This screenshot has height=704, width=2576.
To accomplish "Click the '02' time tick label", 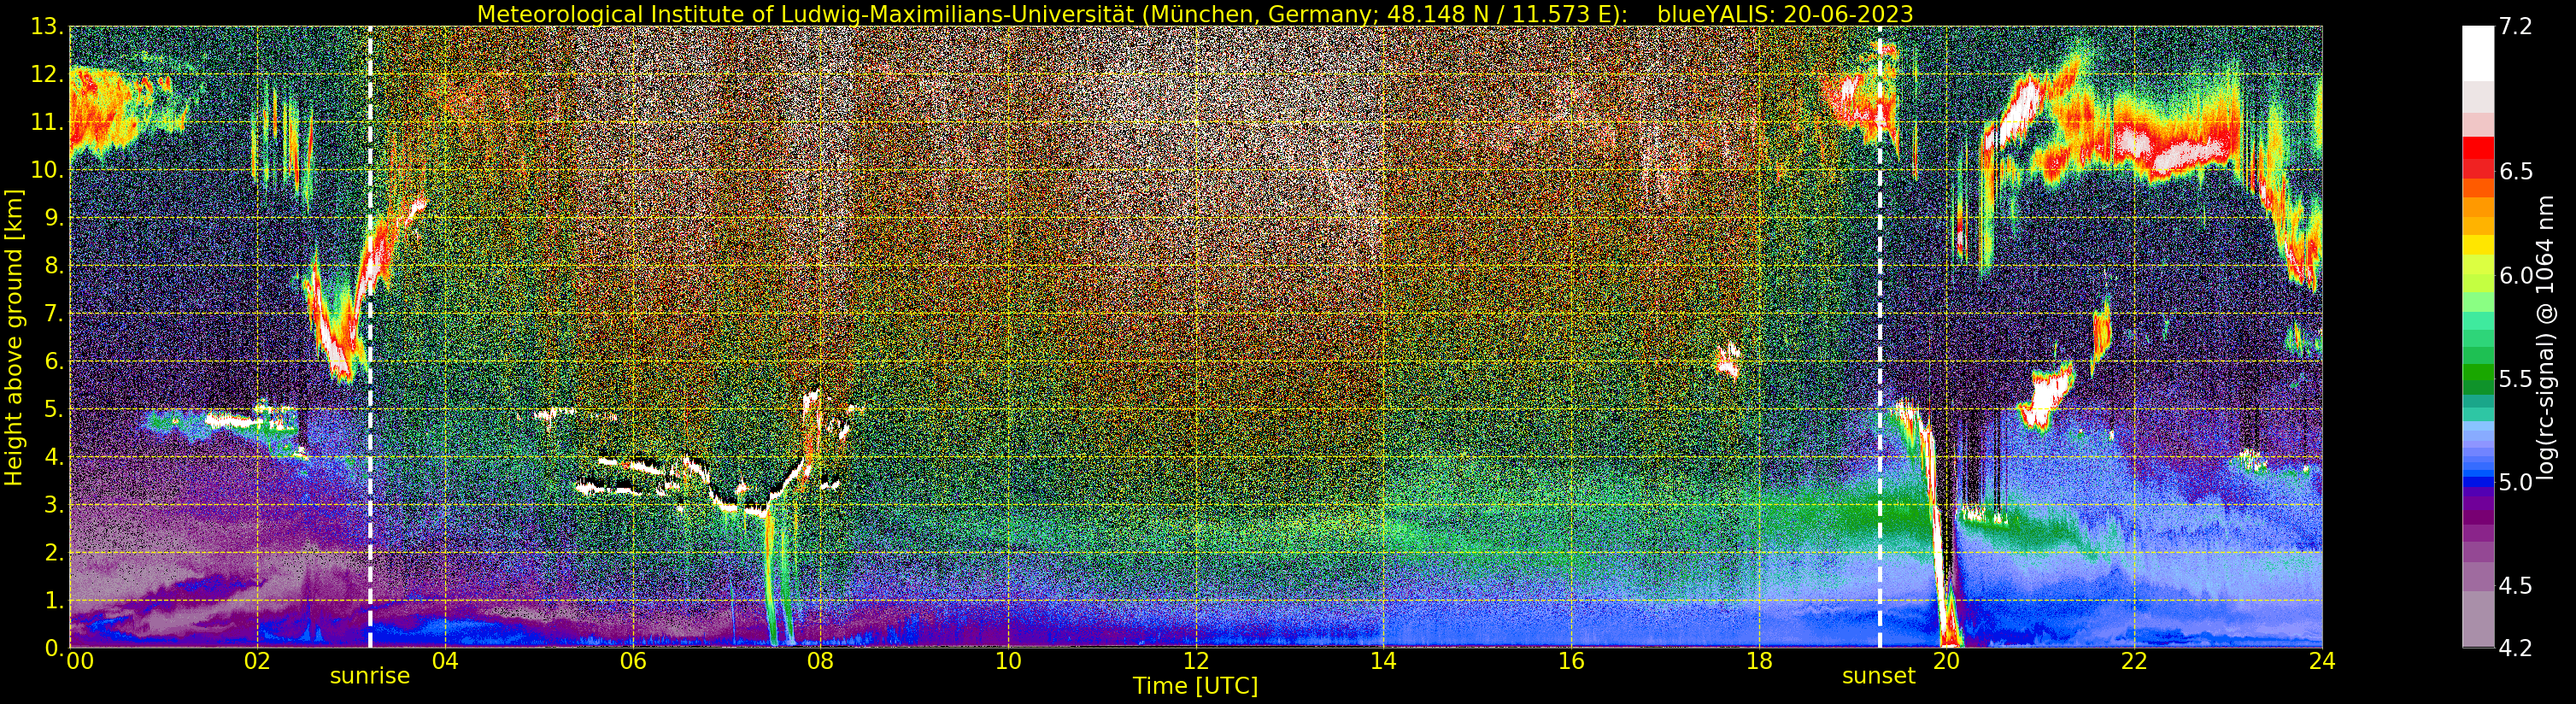I will point(257,661).
